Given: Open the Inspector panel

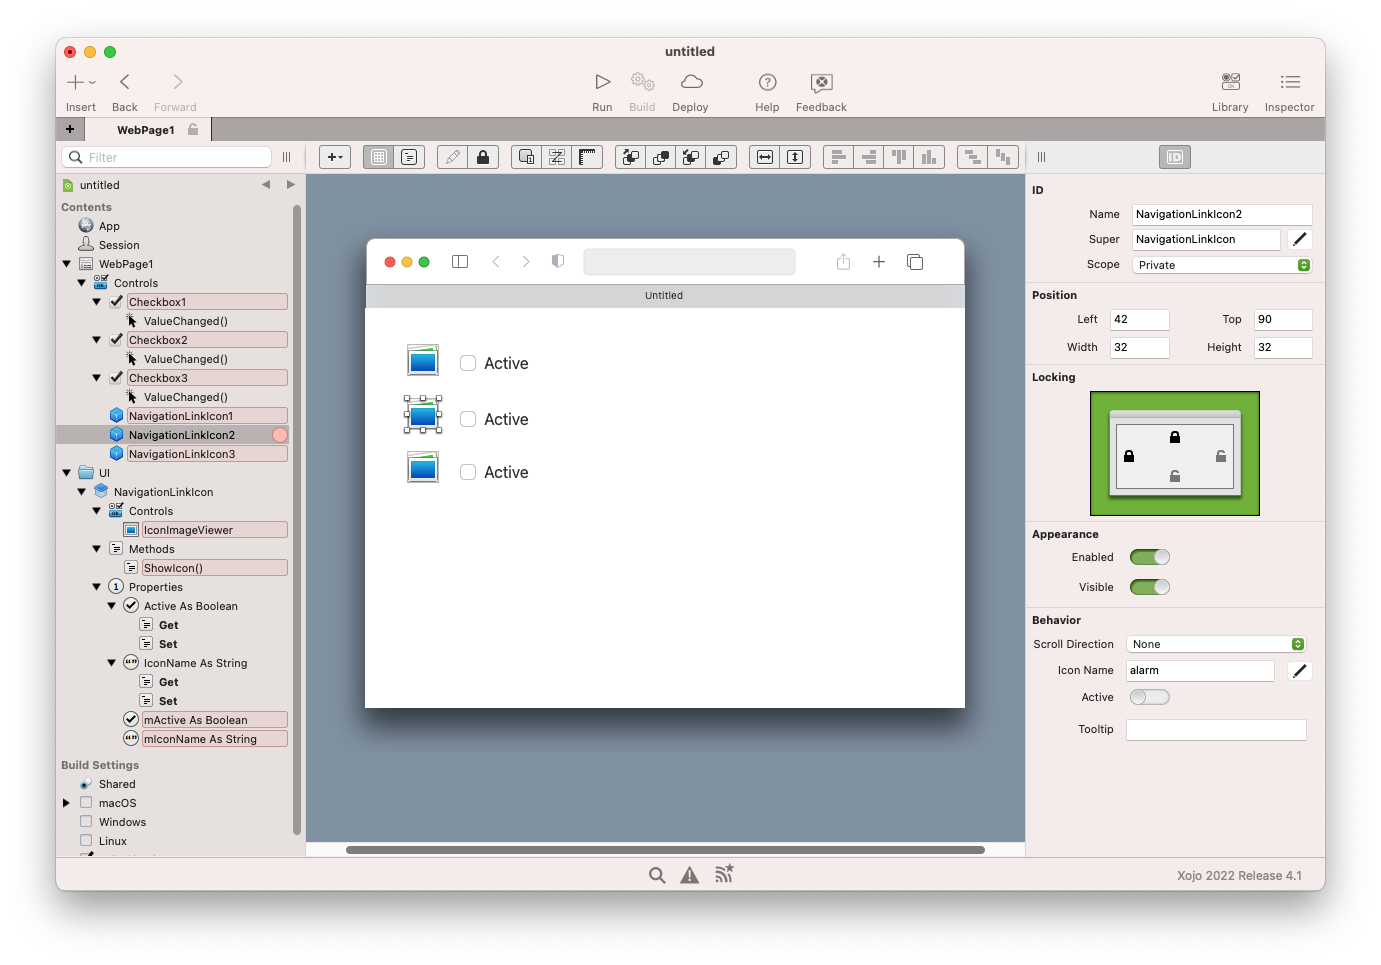Looking at the screenshot, I should tap(1289, 90).
